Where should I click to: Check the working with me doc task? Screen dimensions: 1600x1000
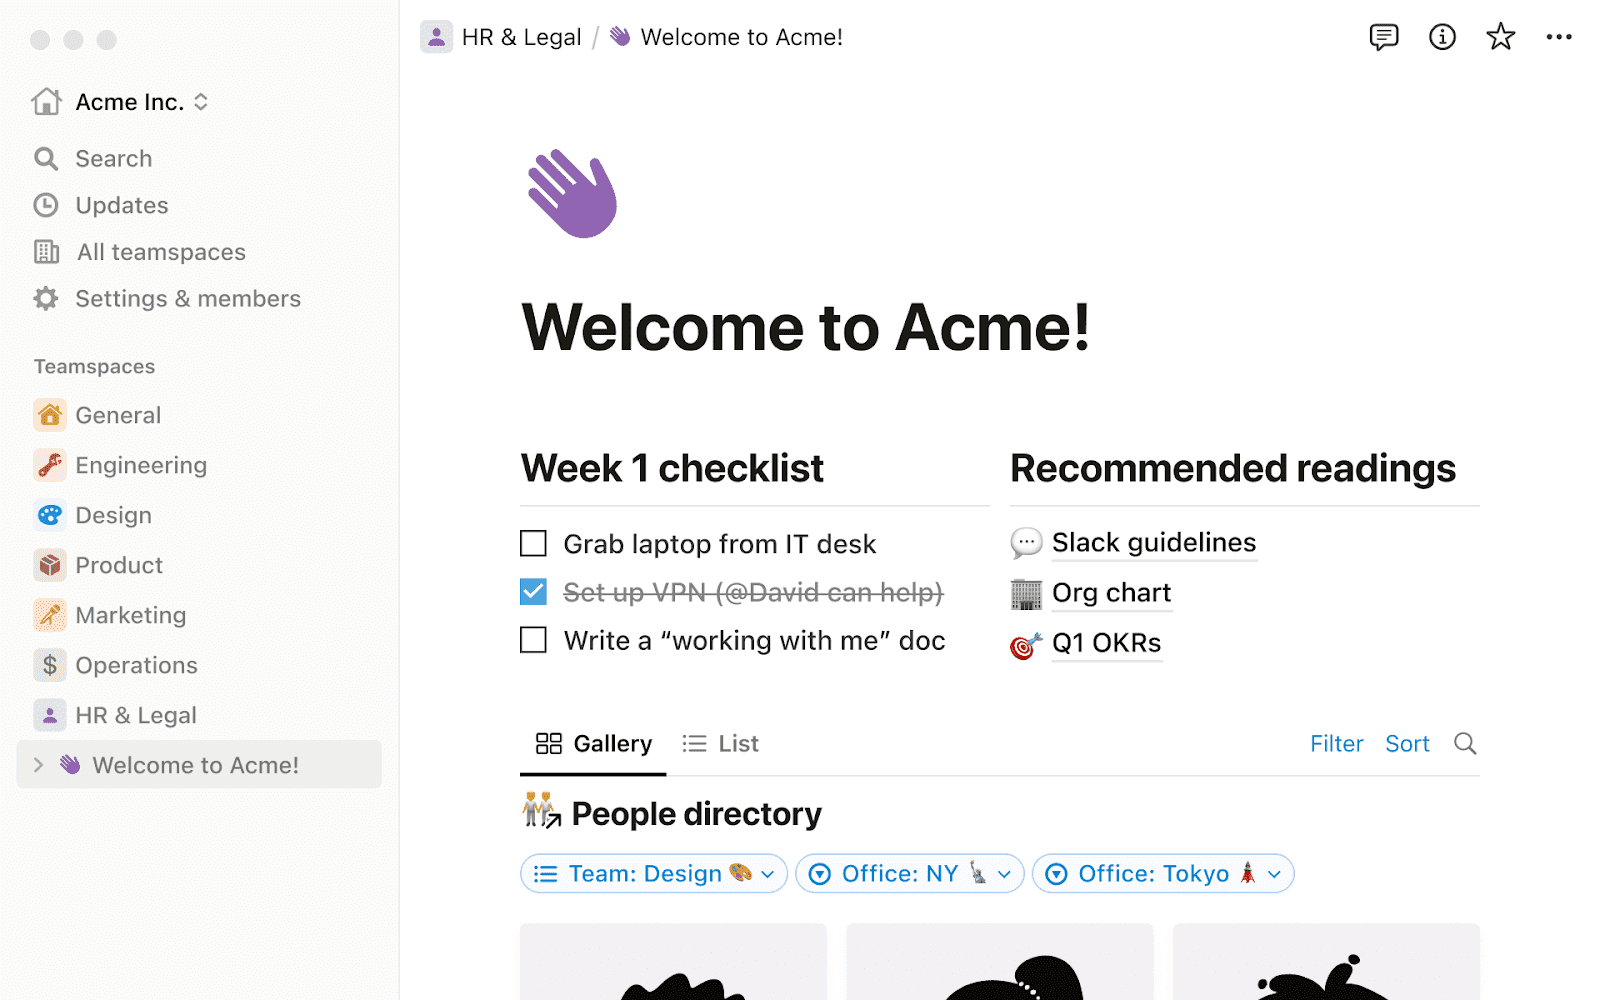(x=533, y=640)
